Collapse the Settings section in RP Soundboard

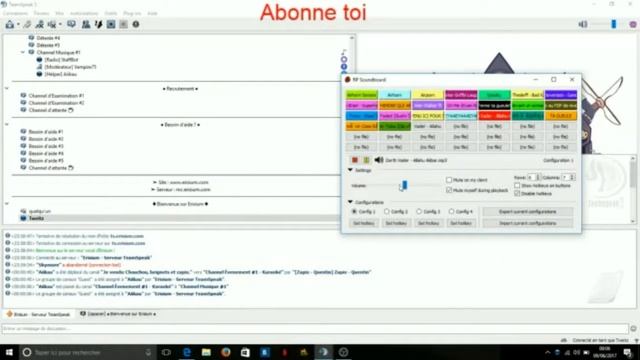coord(350,170)
